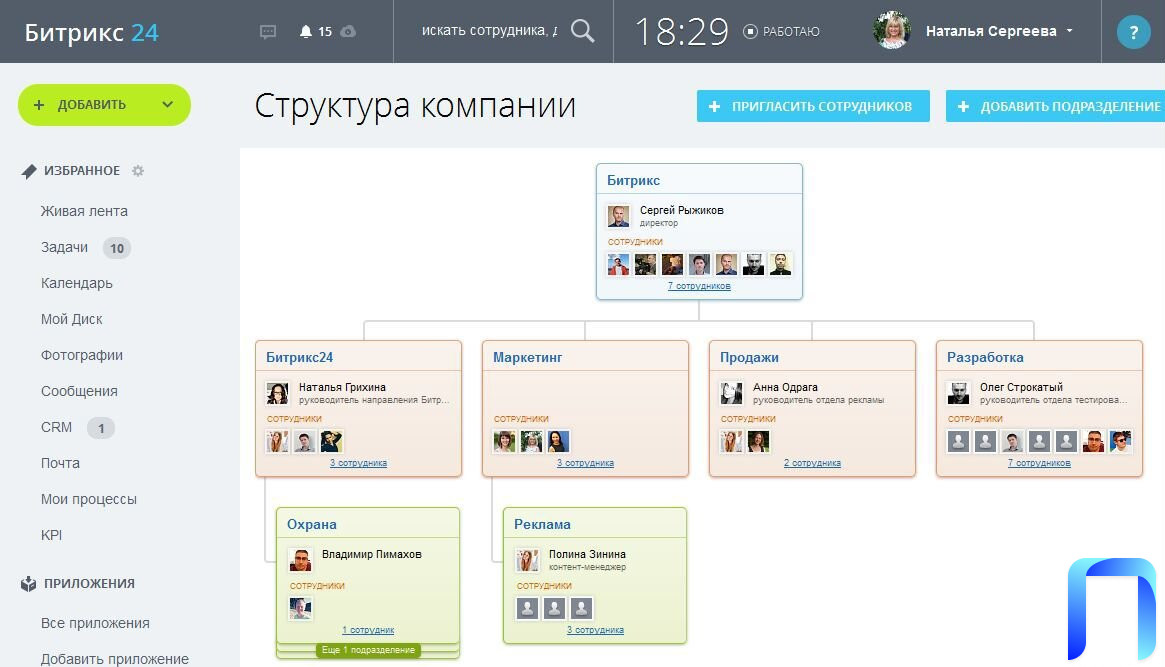Click first employee avatar in Маркетинг
The width and height of the screenshot is (1165, 667).
pos(504,442)
